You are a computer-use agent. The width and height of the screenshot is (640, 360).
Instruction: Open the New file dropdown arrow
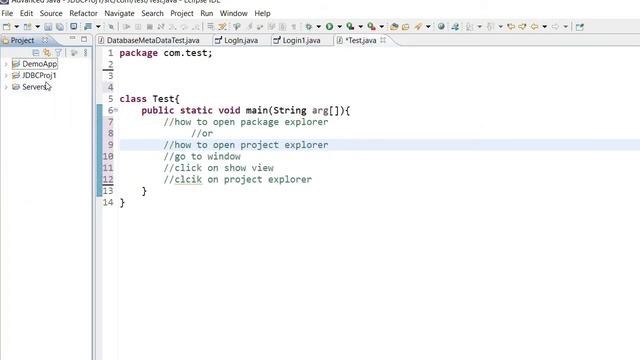pyautogui.click(x=17, y=27)
